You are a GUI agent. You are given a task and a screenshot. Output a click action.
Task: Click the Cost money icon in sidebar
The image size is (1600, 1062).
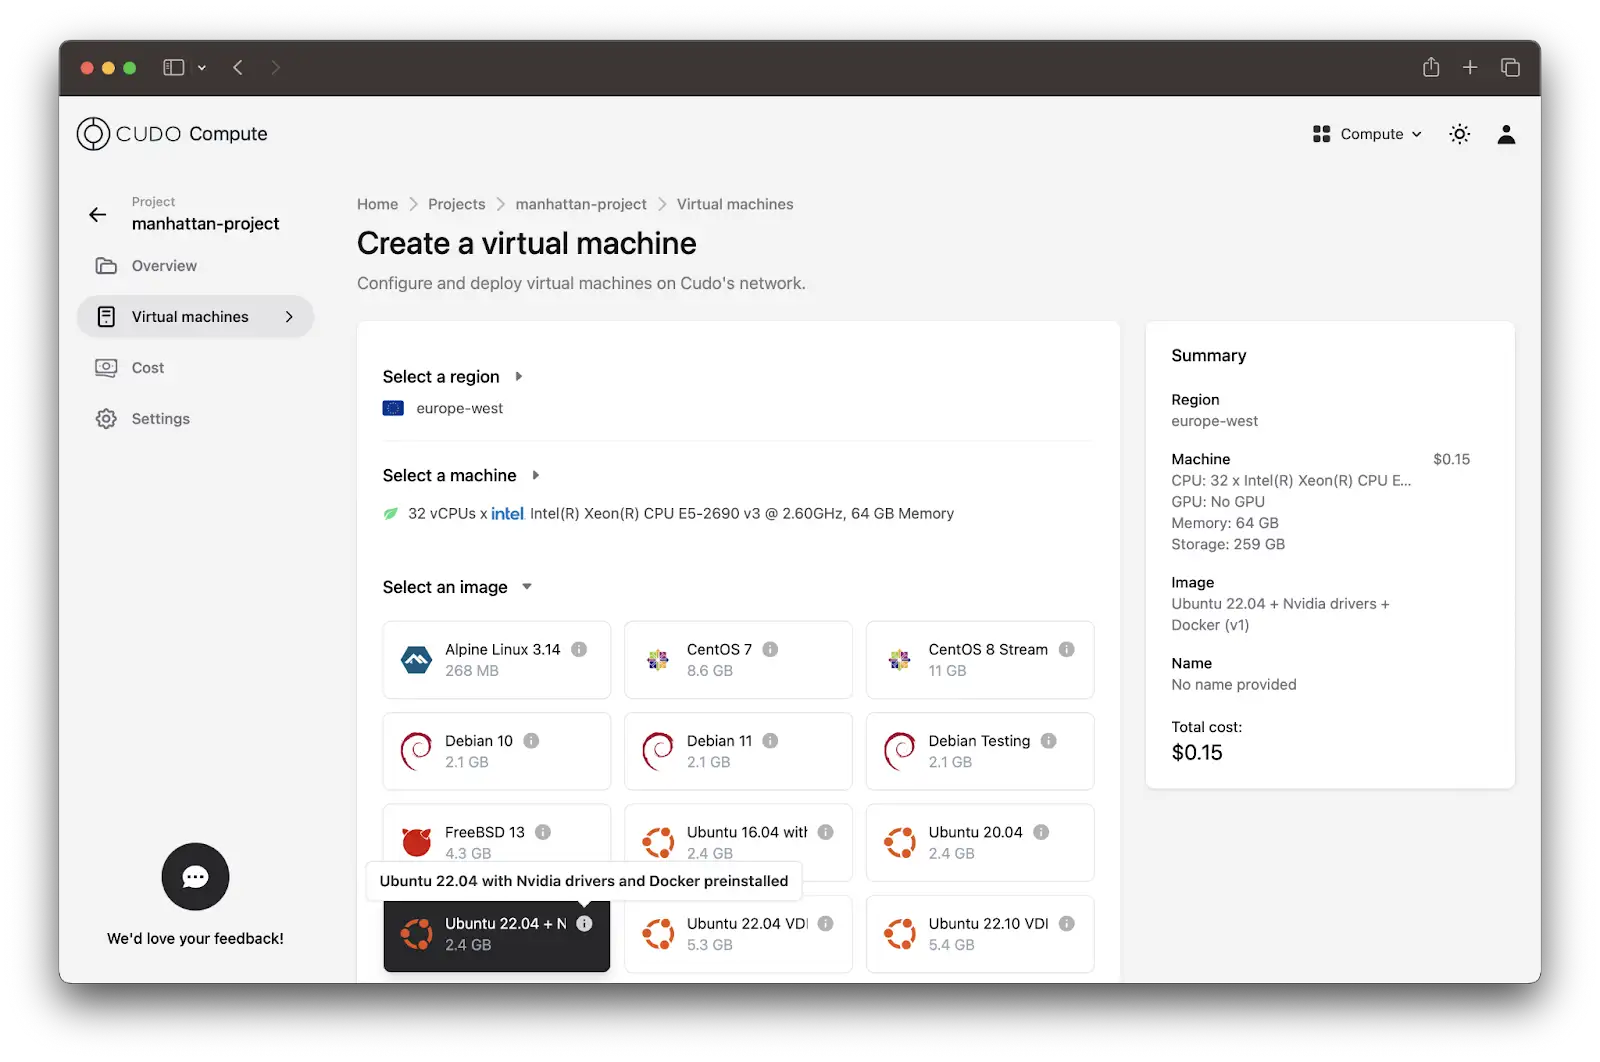click(x=106, y=368)
